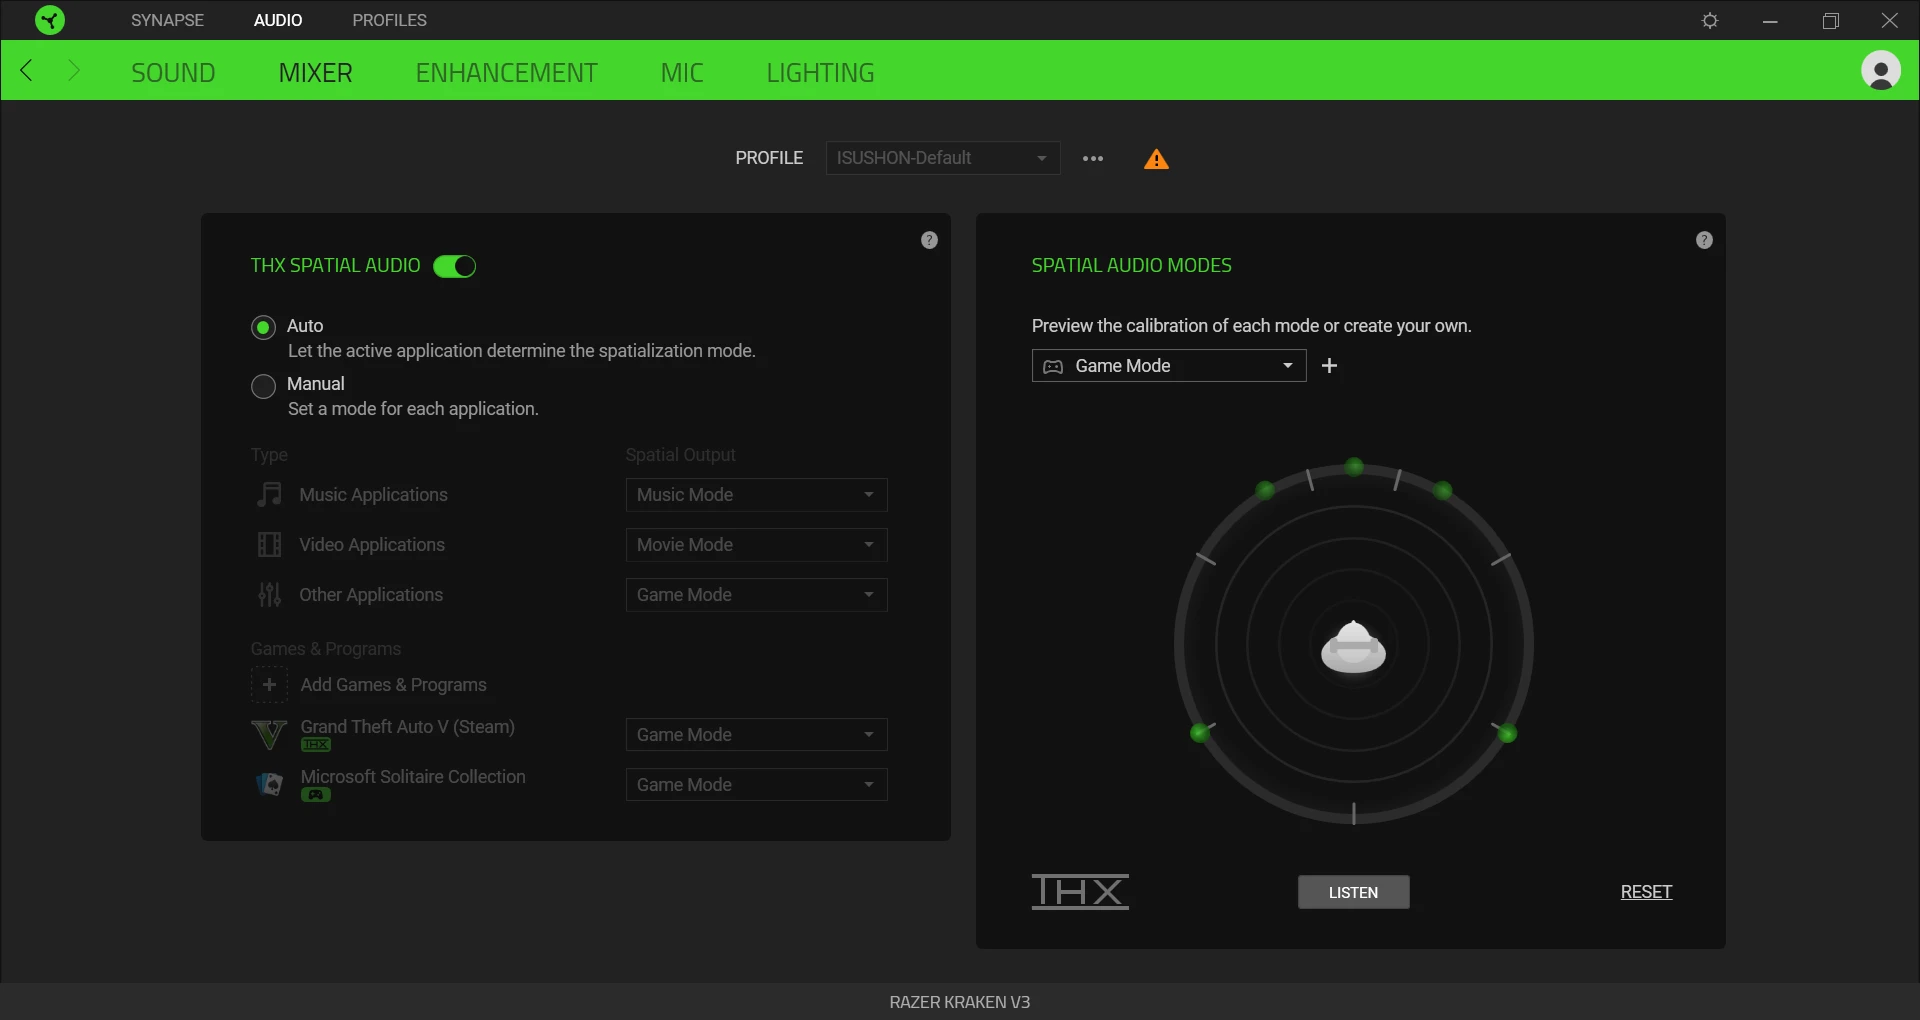Screen dimensions: 1920x1020
Task: Click the Music Applications note icon
Action: pos(269,494)
